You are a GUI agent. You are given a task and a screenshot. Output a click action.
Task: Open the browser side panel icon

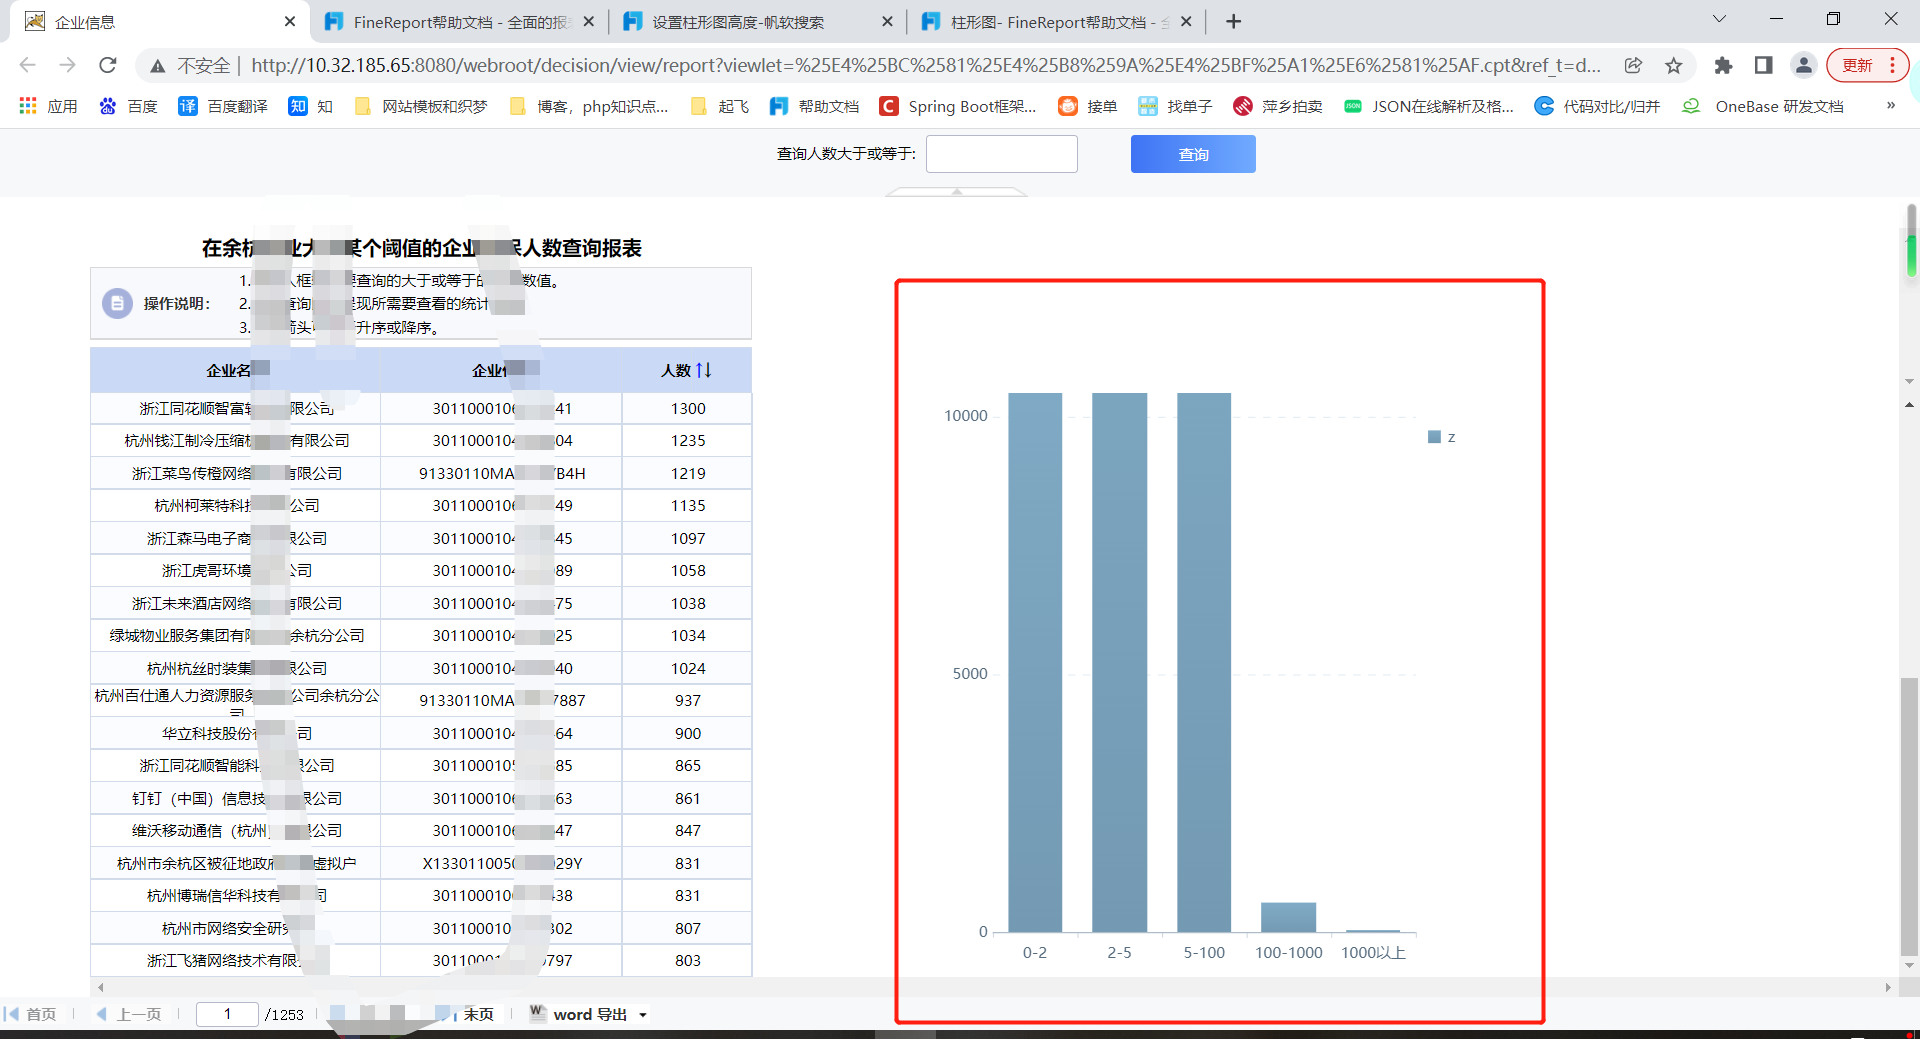click(1763, 65)
